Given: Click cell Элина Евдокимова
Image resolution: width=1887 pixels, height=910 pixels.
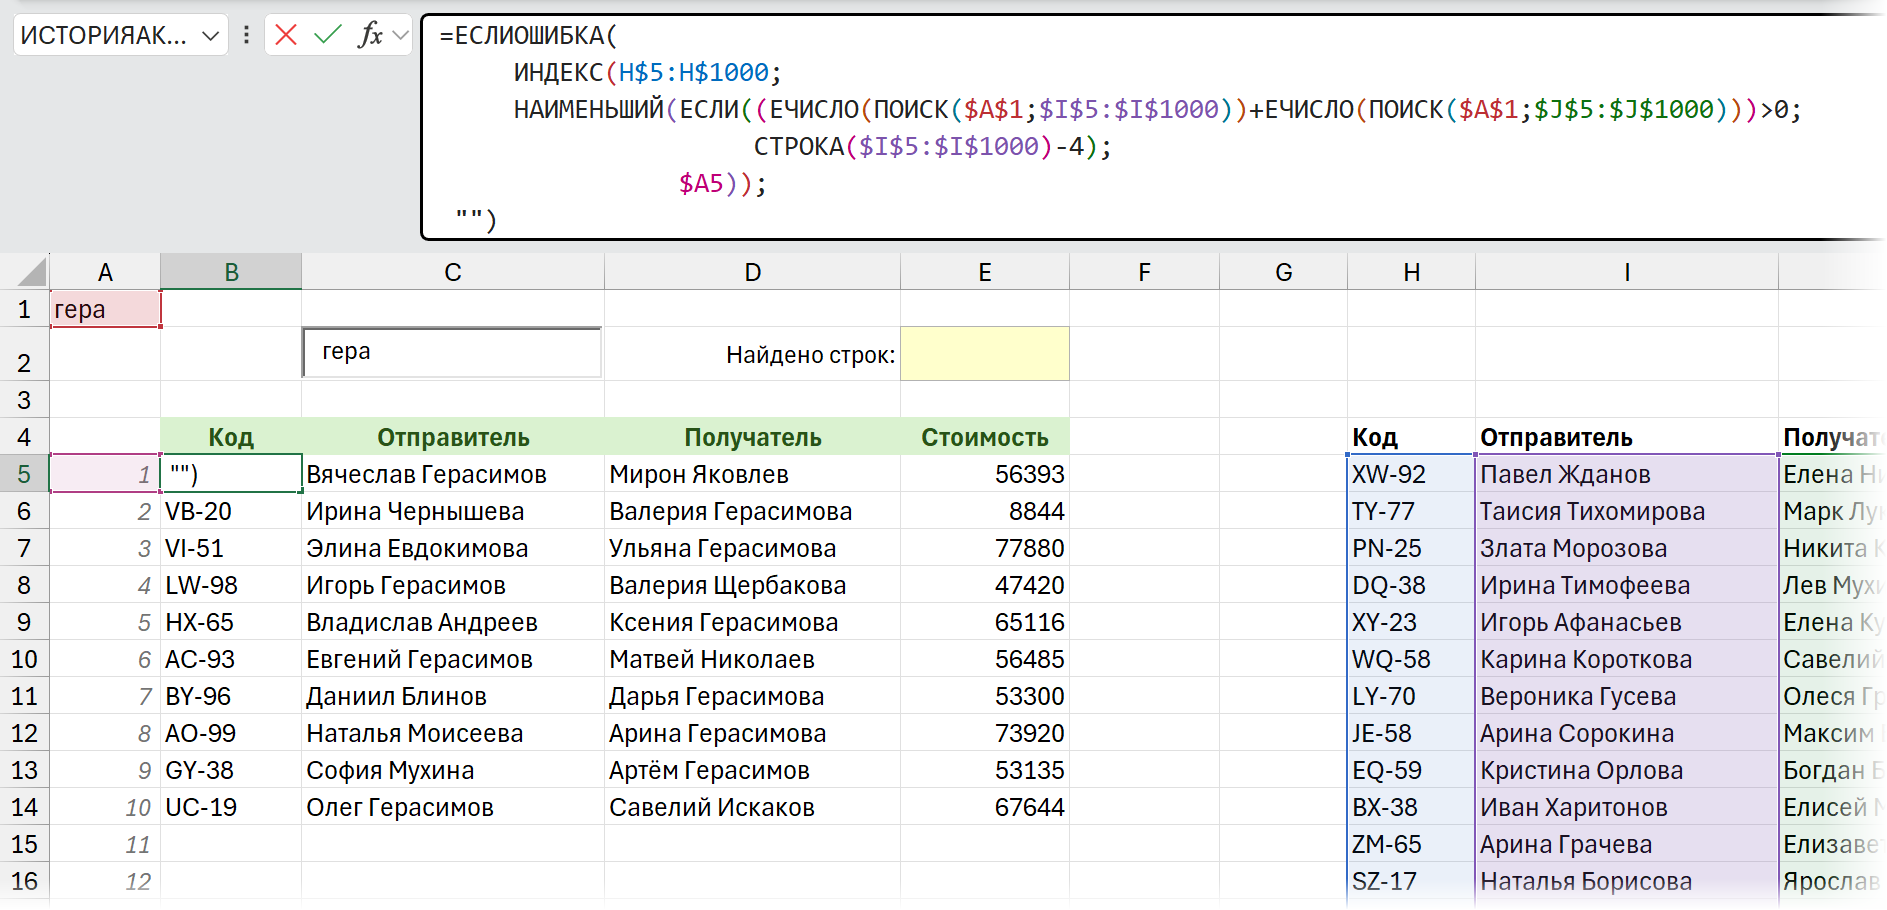Looking at the screenshot, I should tap(453, 548).
